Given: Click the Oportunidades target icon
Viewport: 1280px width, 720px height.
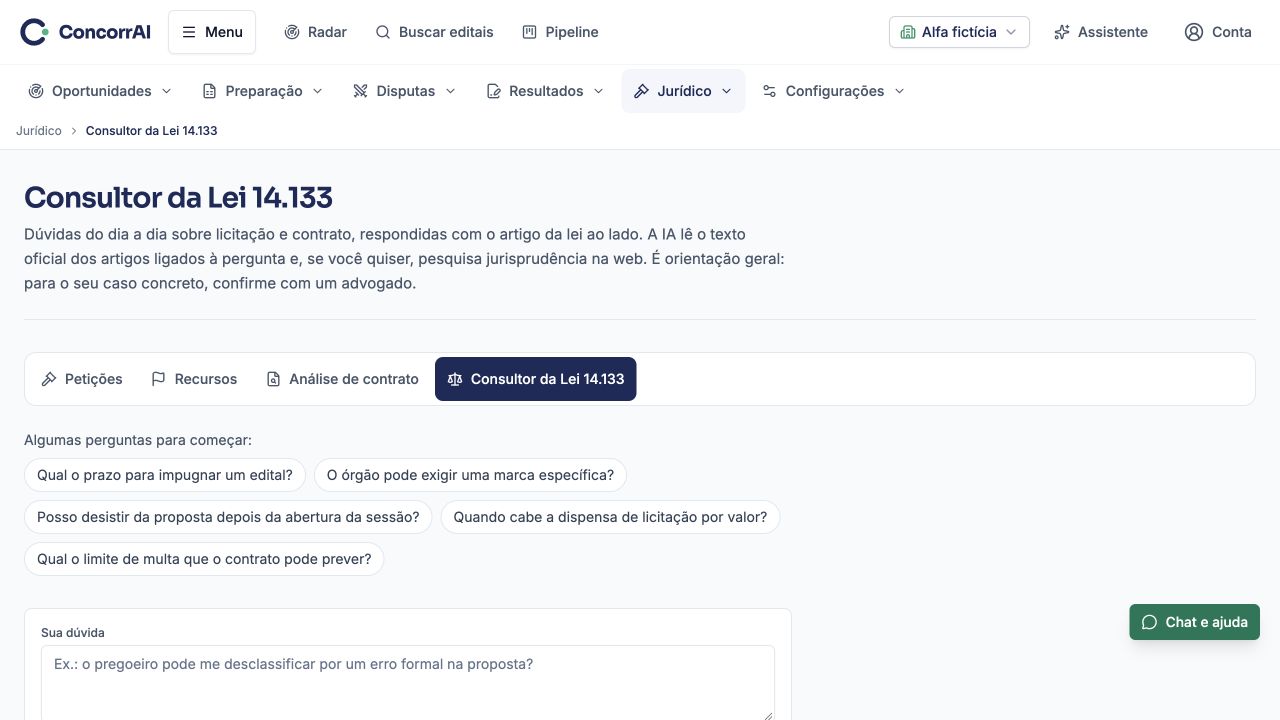Looking at the screenshot, I should [x=36, y=91].
